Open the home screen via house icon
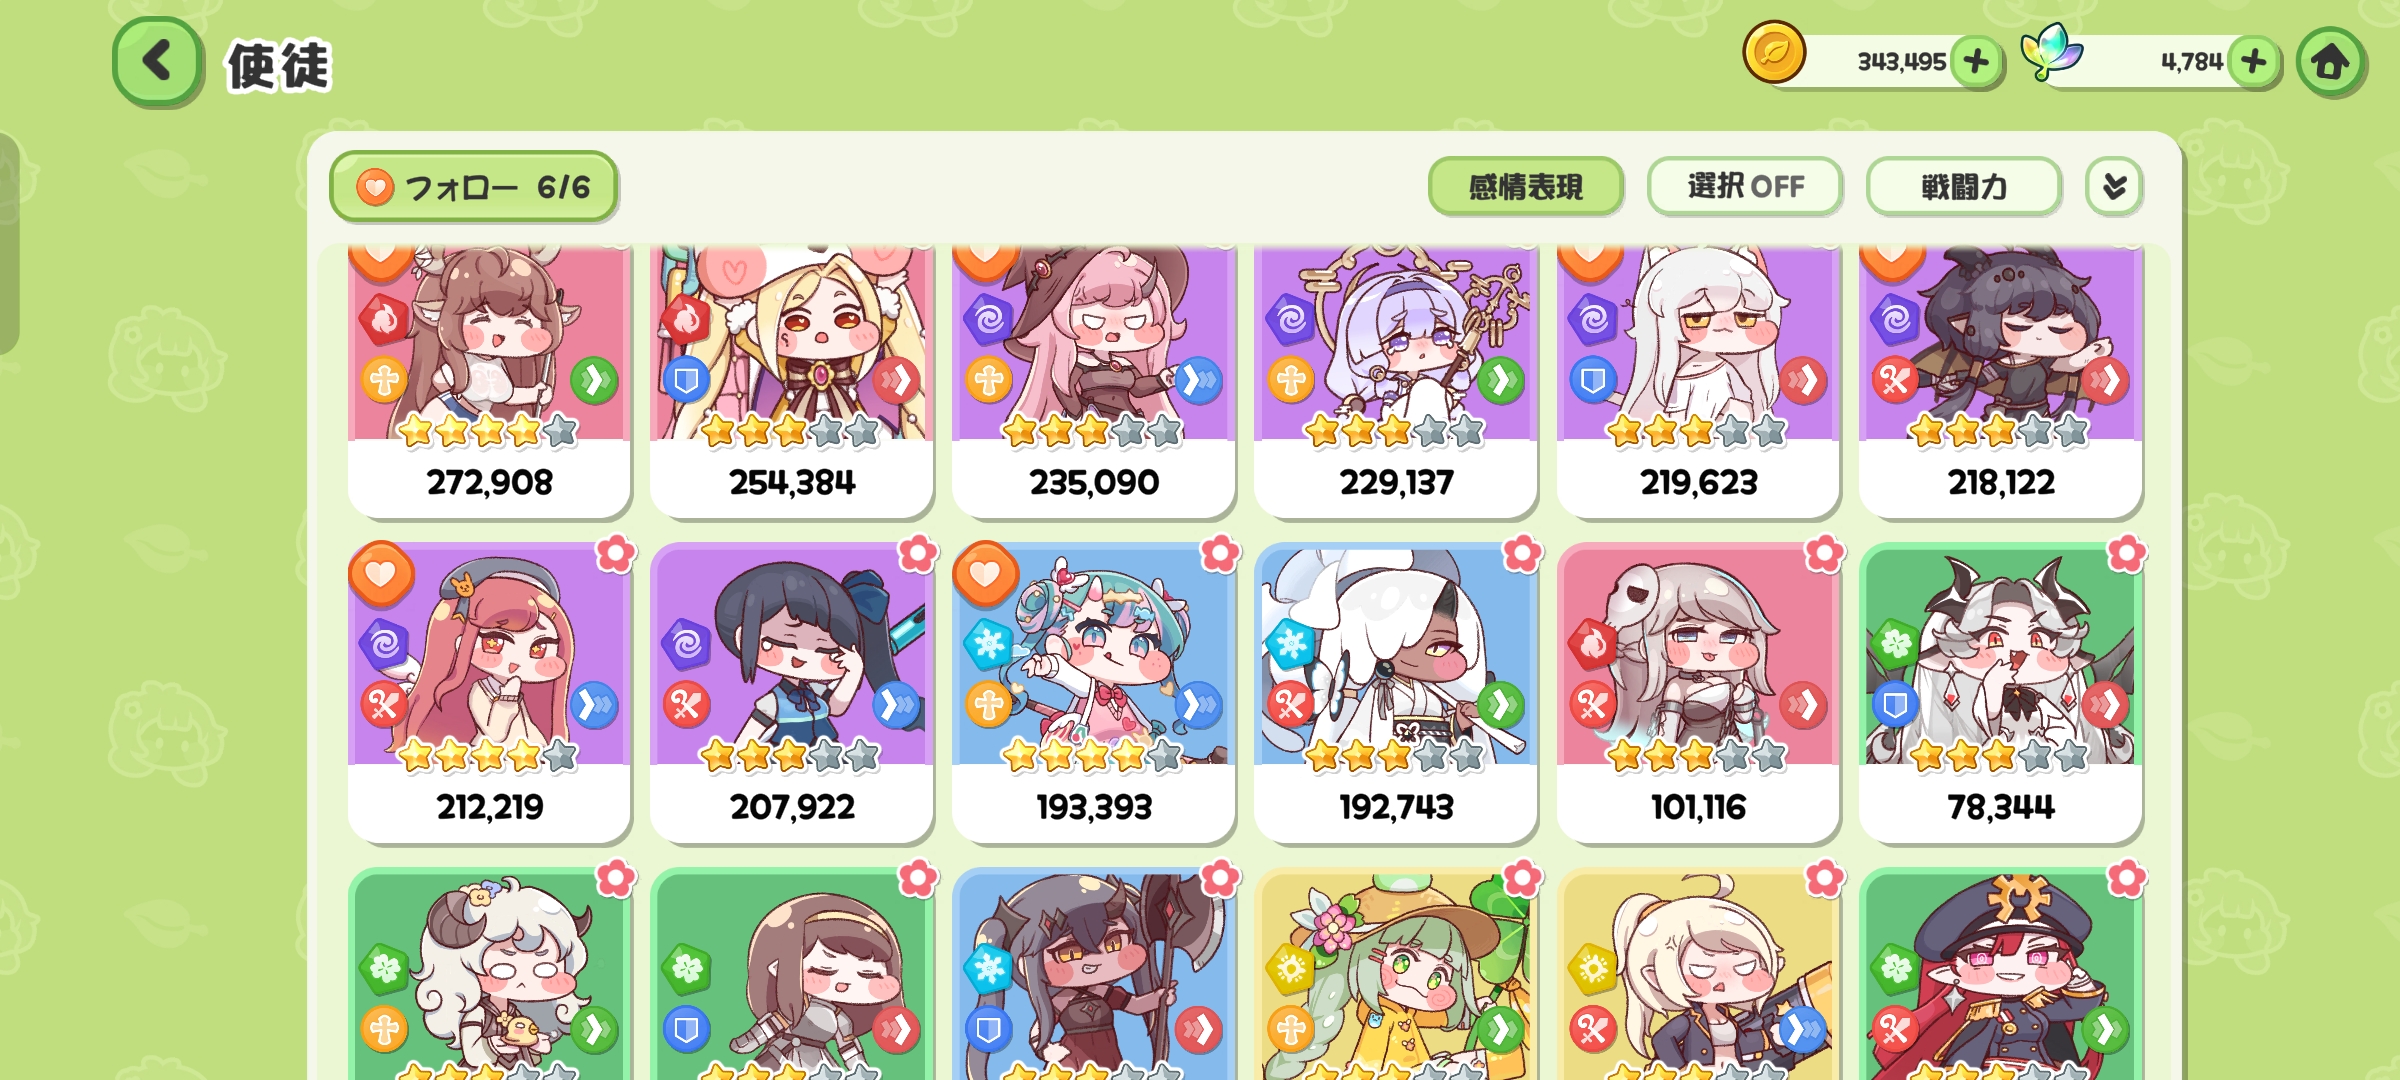This screenshot has height=1080, width=2400. 2331,62
